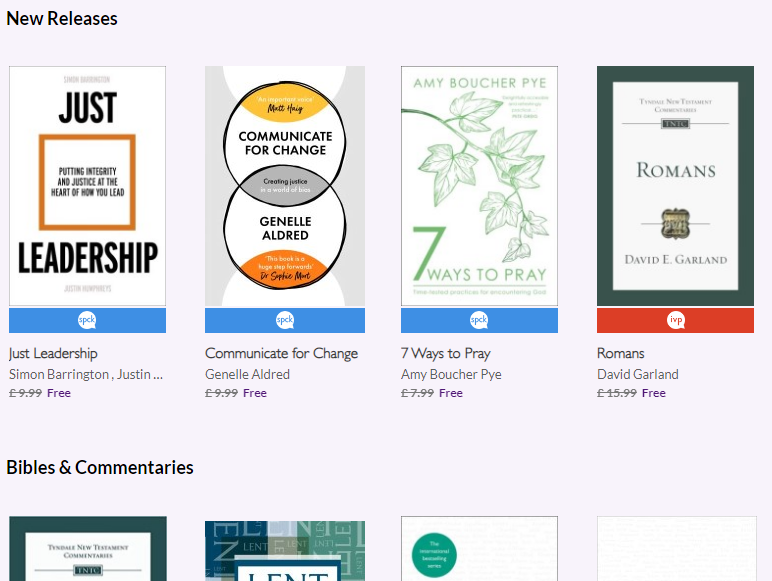This screenshot has width=772, height=581.
Task: Click the Free price under Just Leadership
Action: (x=59, y=393)
